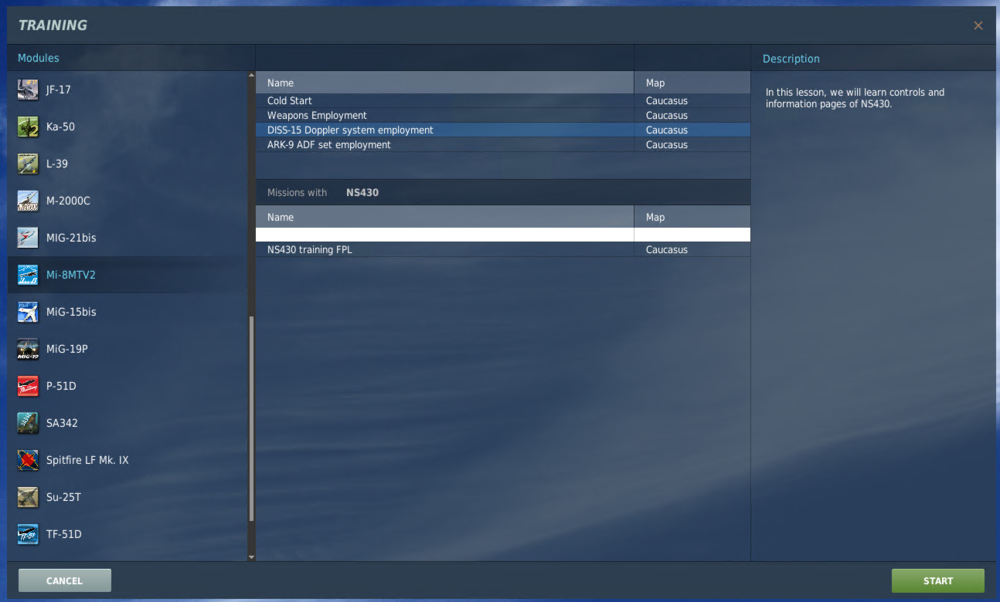The width and height of the screenshot is (1000, 602).
Task: Click the modules list scrollbar thumb
Action: click(251, 418)
